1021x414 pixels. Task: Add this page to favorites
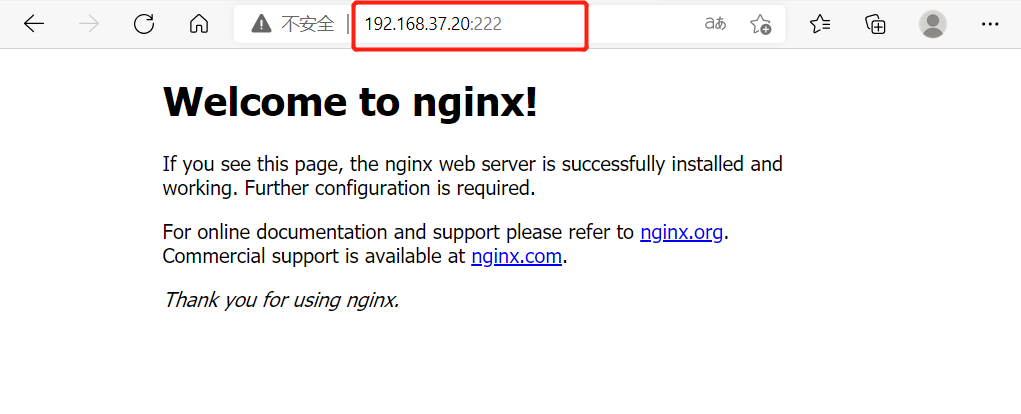(760, 25)
